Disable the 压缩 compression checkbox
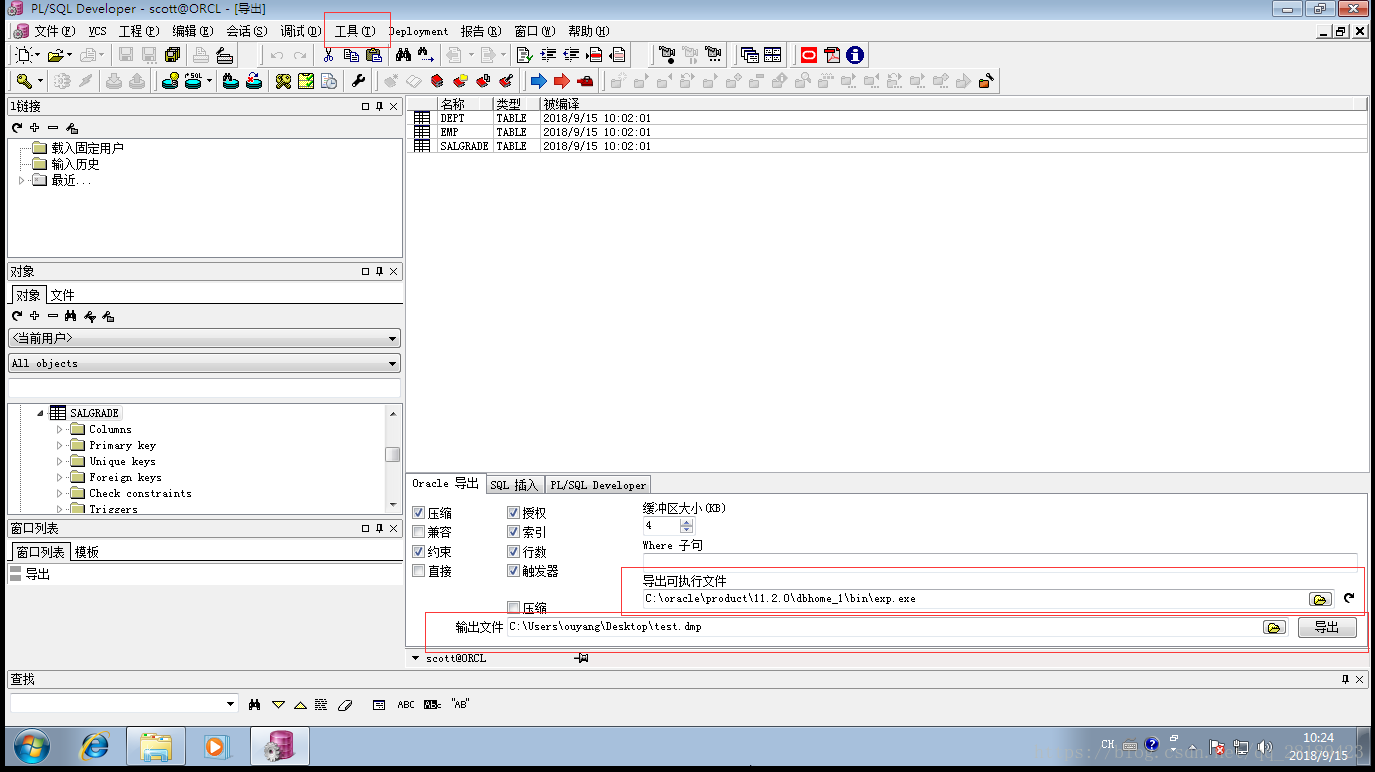 pos(418,512)
